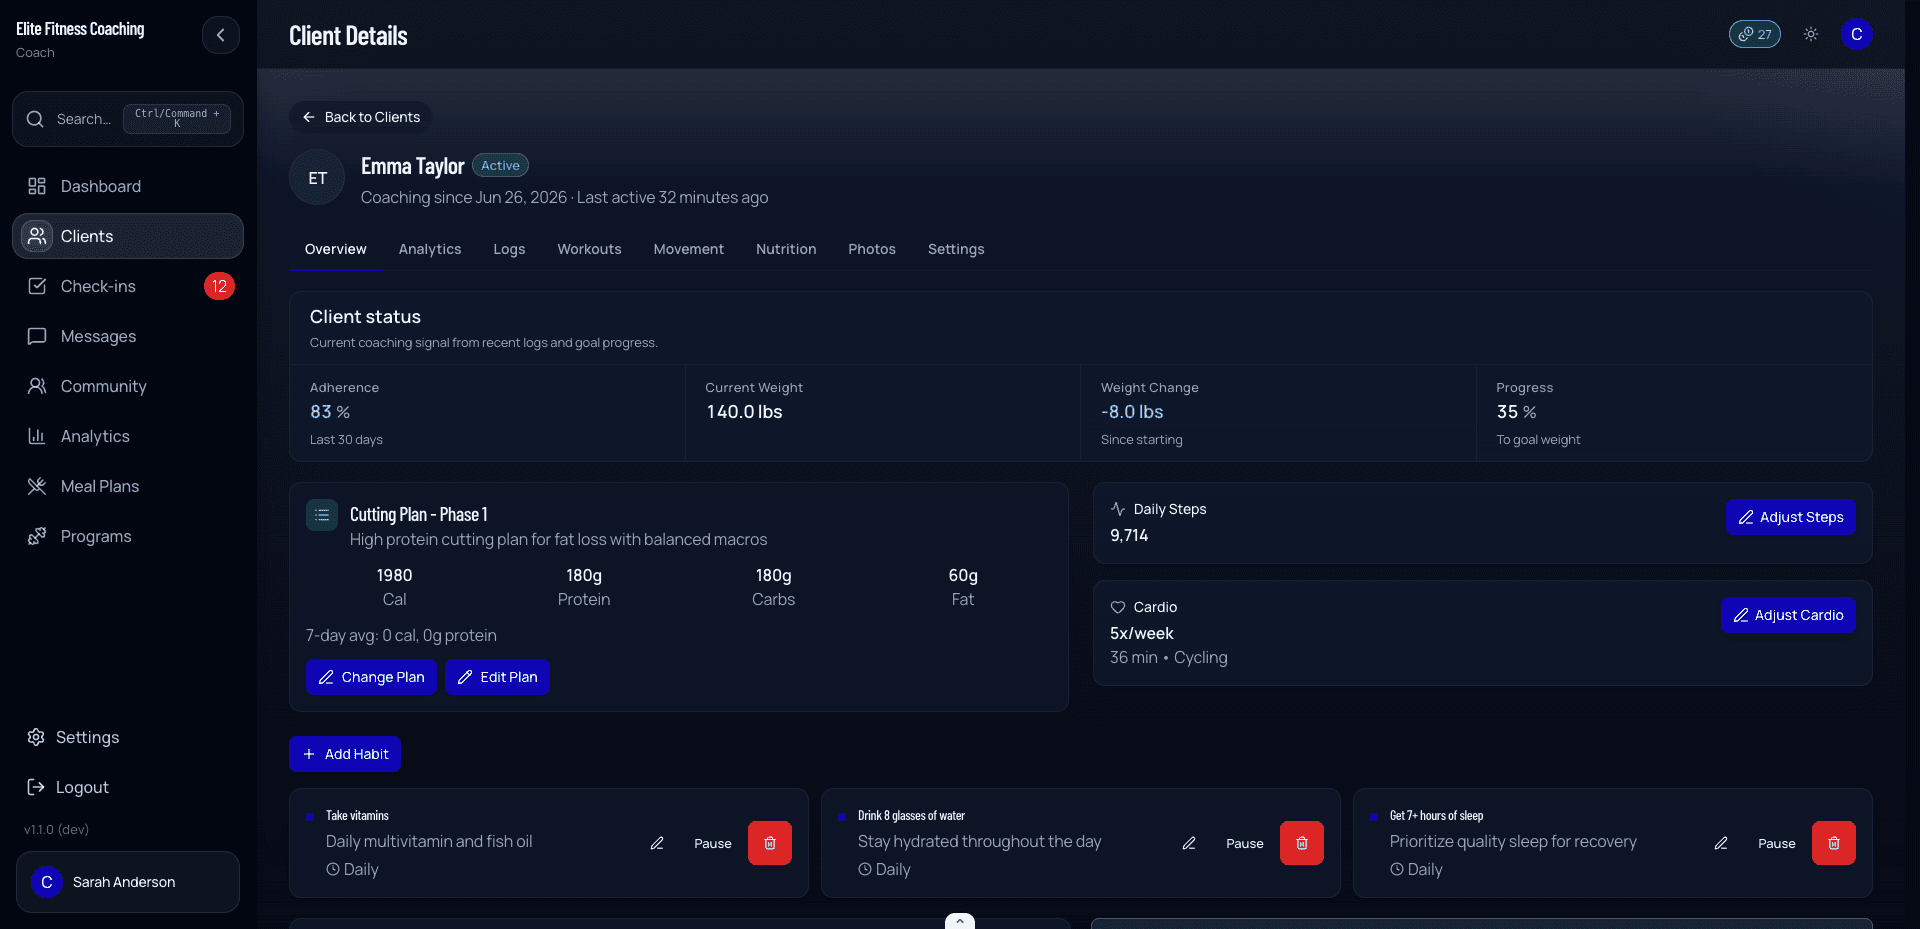Screen dimensions: 1920x929
Task: Click the -8.0 lbs weight change
Action: [x=1132, y=412]
